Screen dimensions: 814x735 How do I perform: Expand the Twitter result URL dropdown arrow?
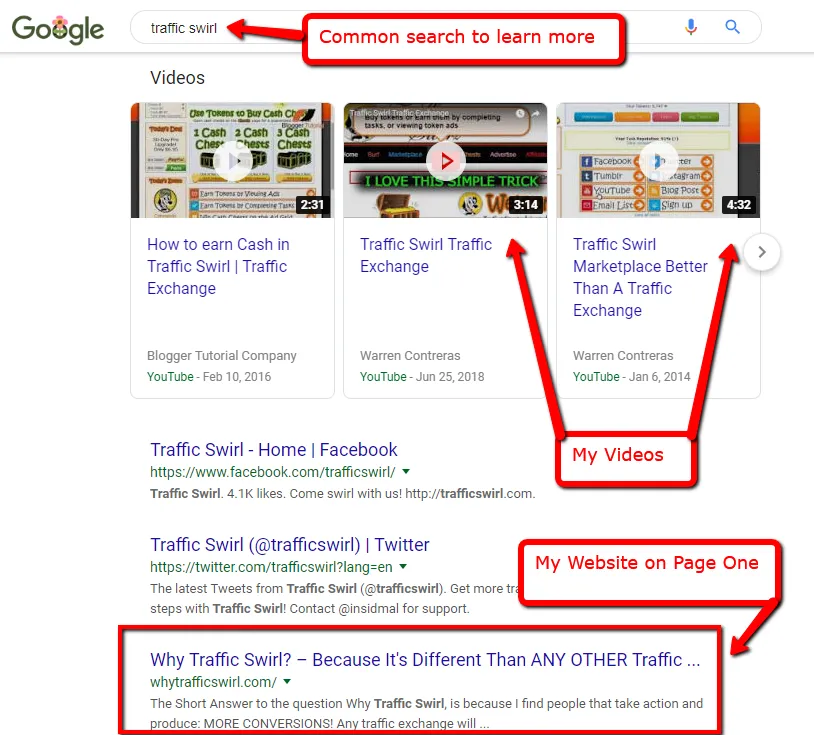403,567
